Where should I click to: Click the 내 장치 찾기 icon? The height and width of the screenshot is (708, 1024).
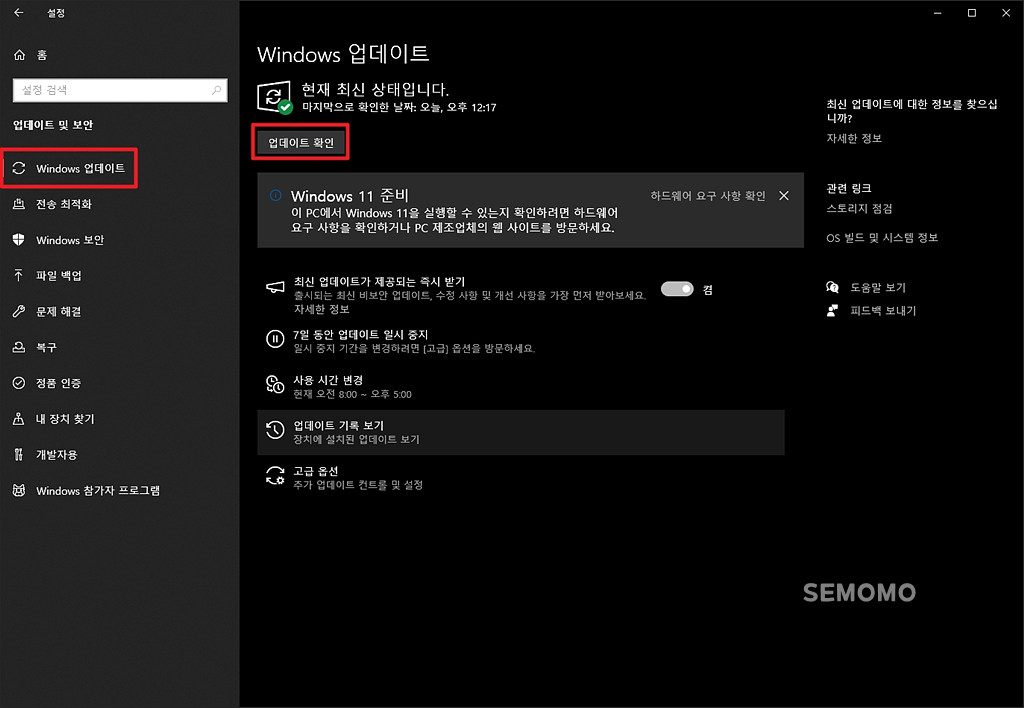(19, 419)
